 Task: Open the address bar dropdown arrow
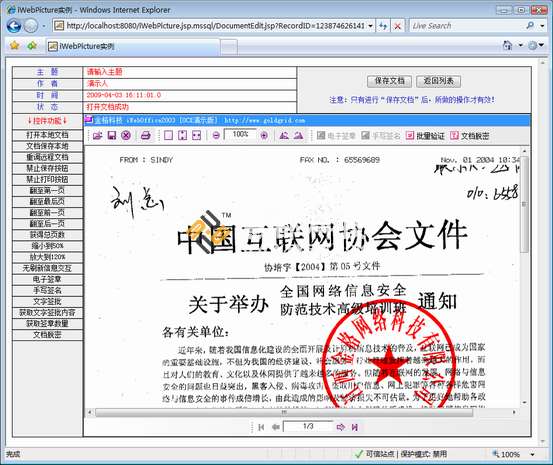click(x=370, y=26)
